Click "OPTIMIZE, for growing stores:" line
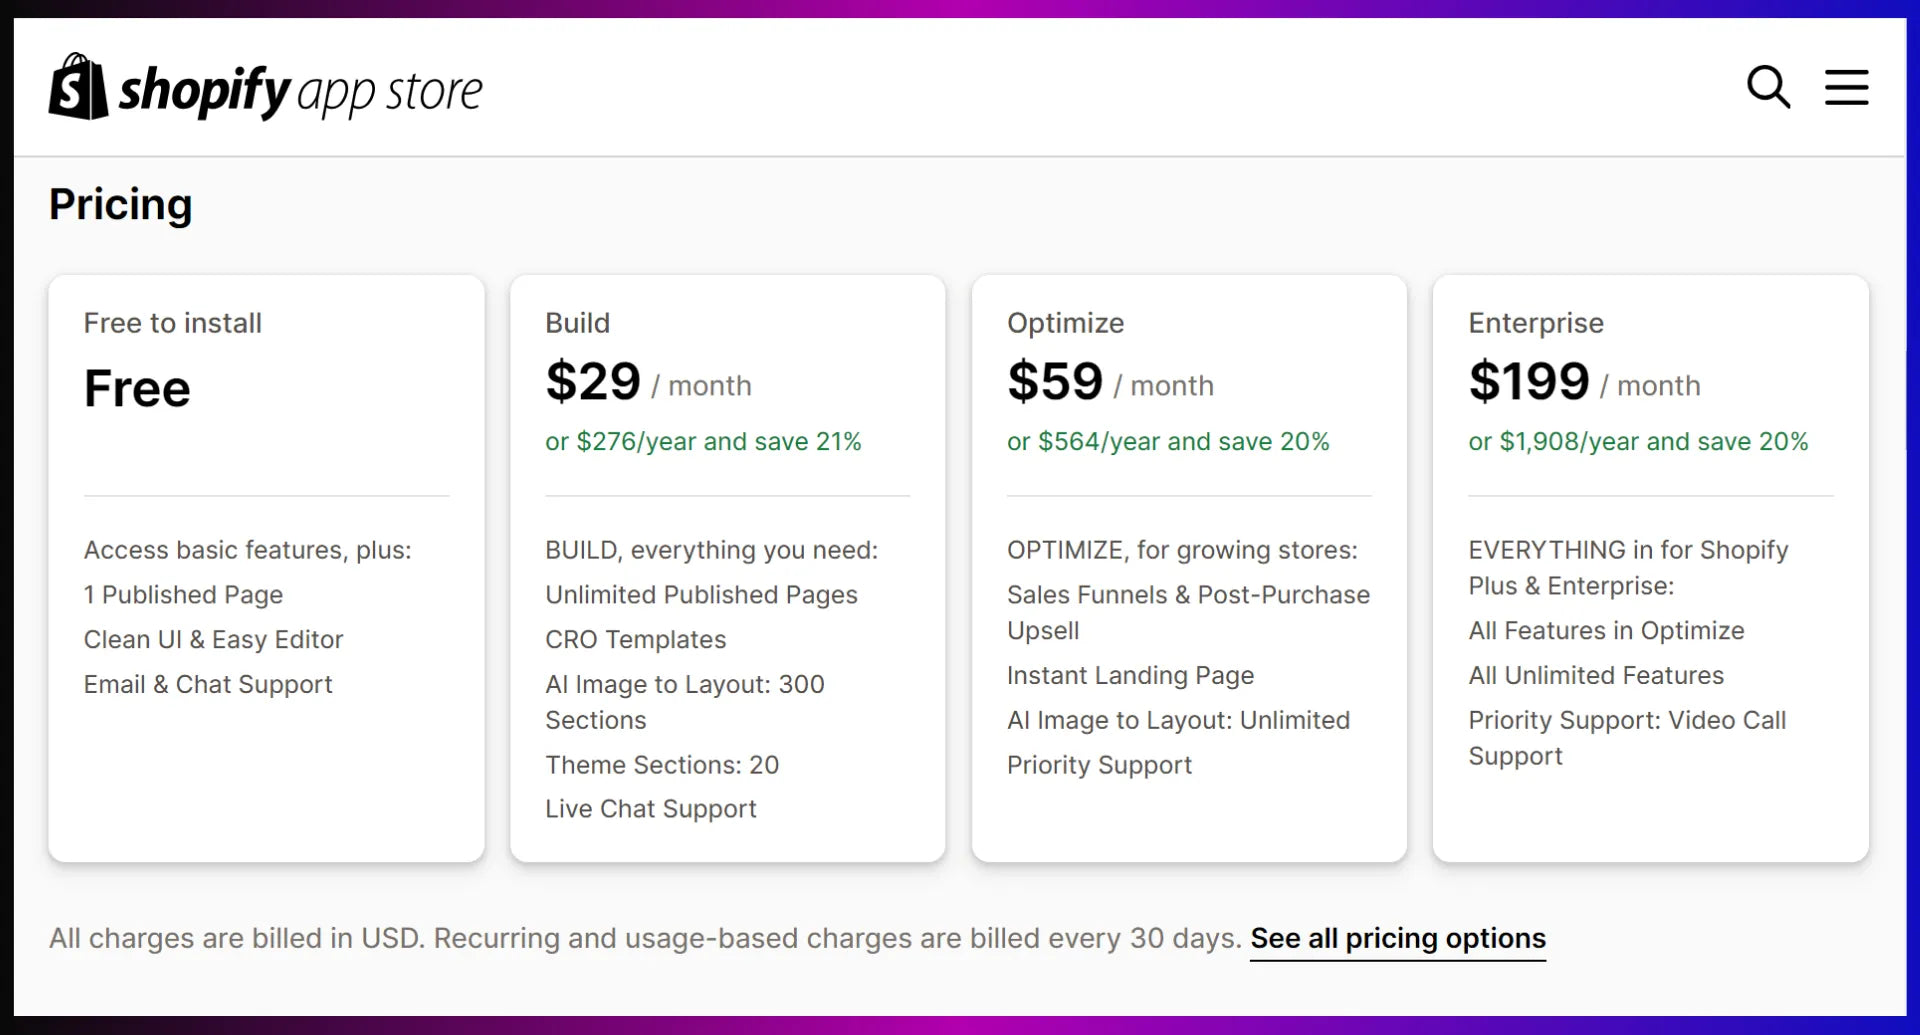This screenshot has height=1035, width=1920. 1182,550
